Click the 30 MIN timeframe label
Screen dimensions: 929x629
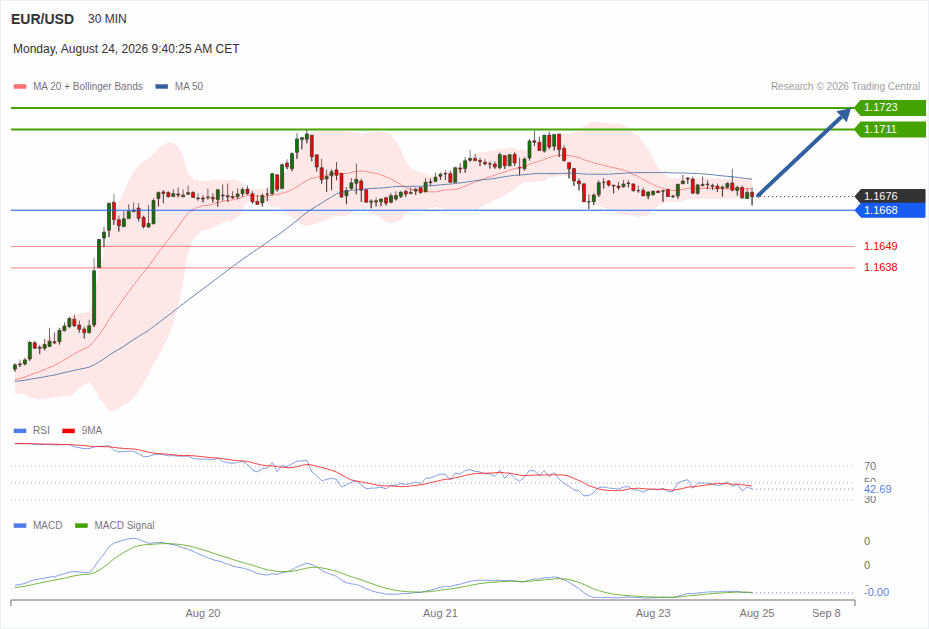pyautogui.click(x=107, y=19)
